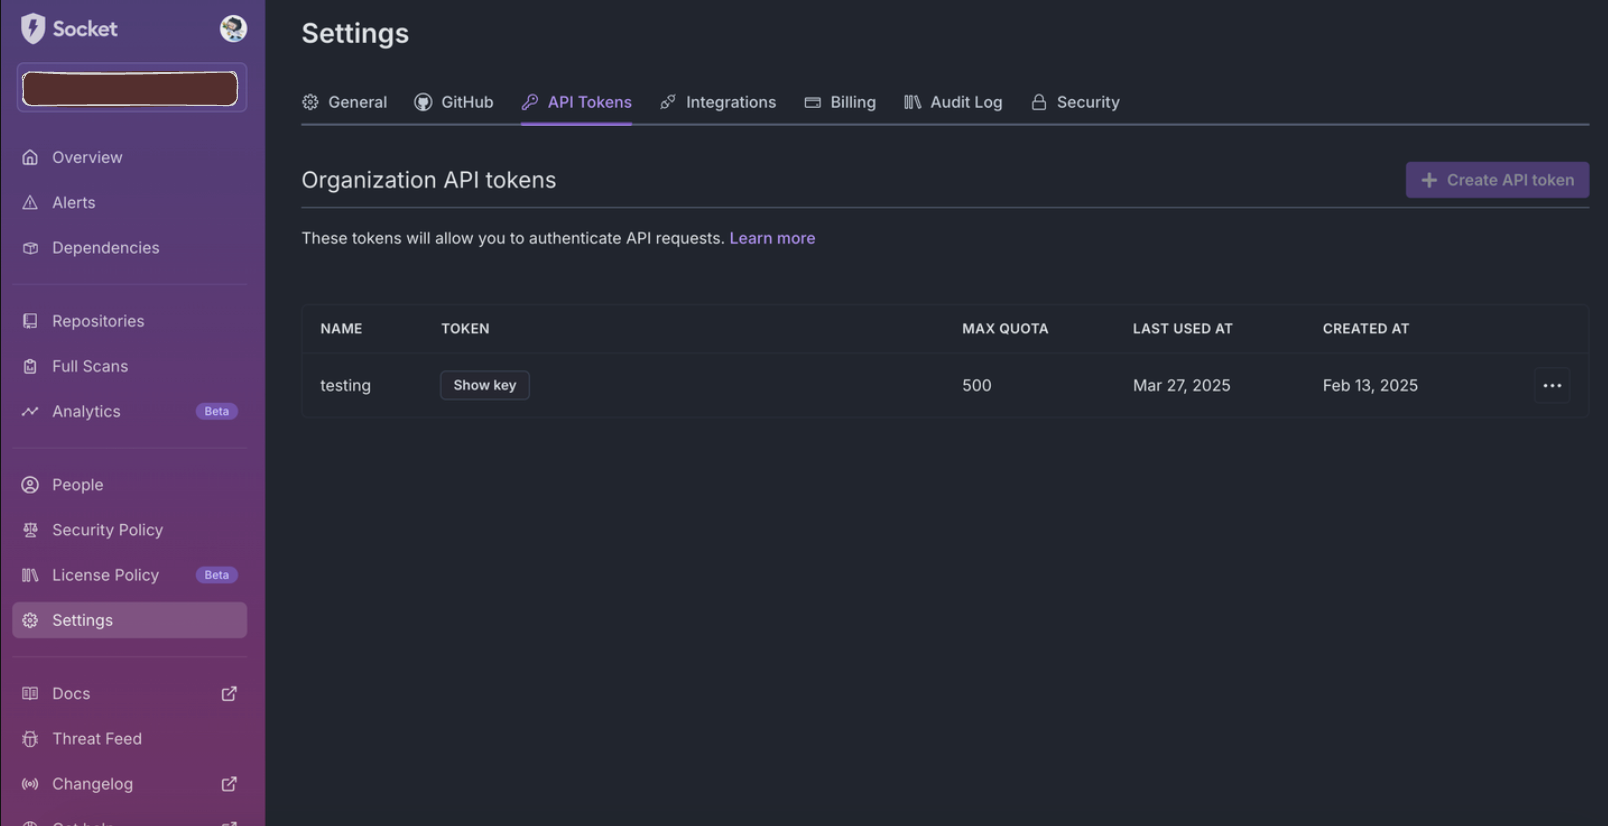Open the user avatar menu

[x=233, y=29]
